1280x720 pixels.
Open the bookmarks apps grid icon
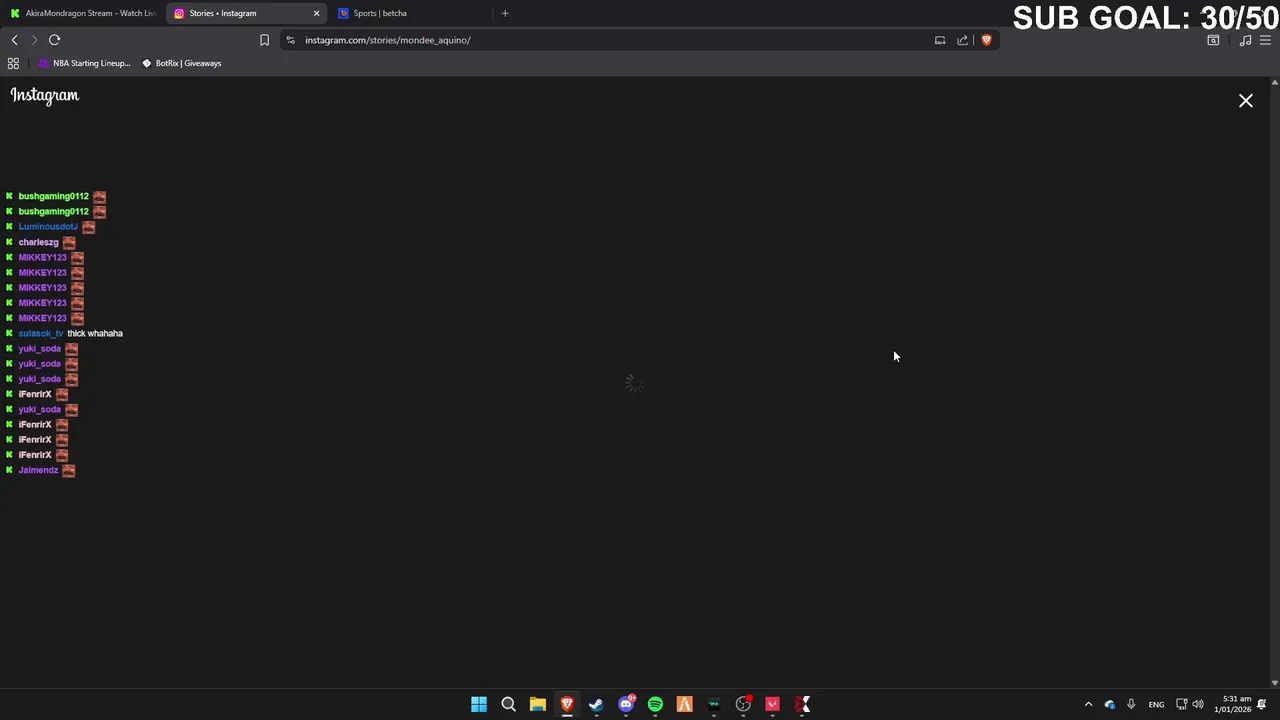click(13, 63)
